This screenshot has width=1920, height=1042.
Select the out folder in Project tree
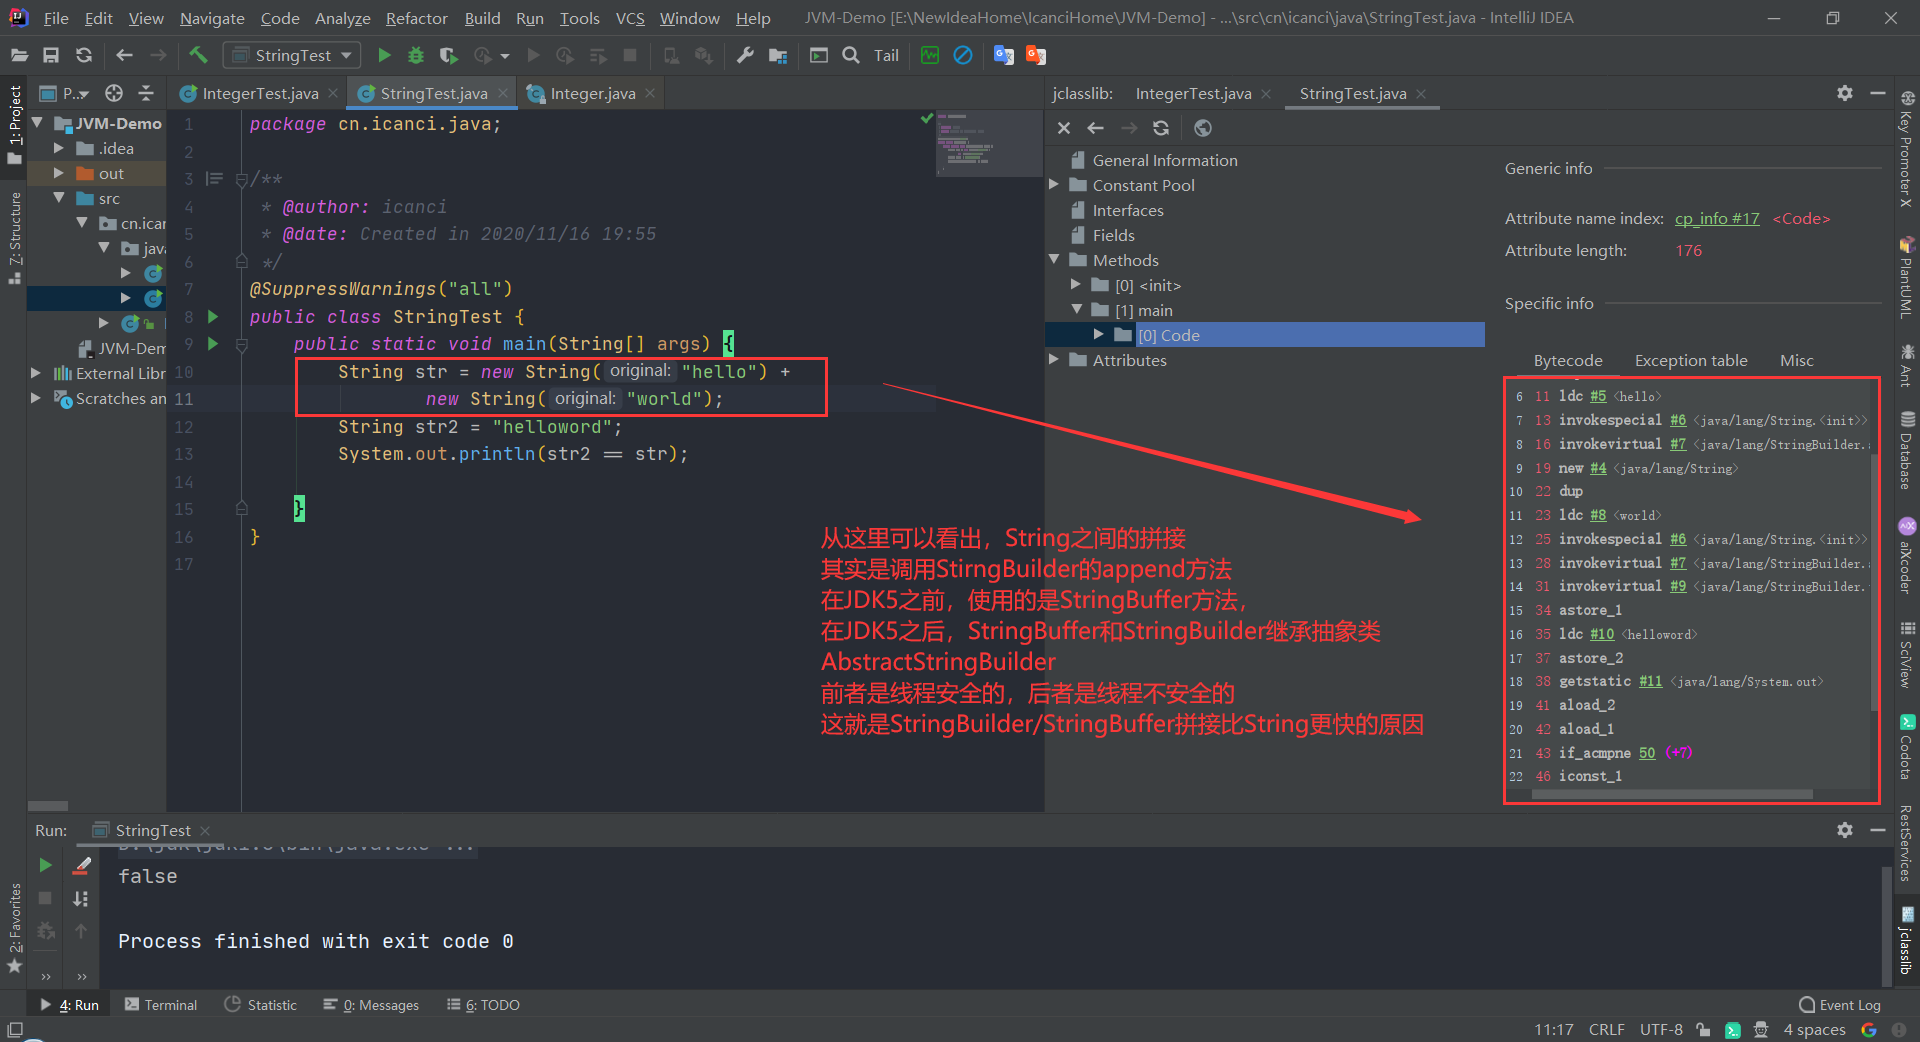pyautogui.click(x=111, y=173)
